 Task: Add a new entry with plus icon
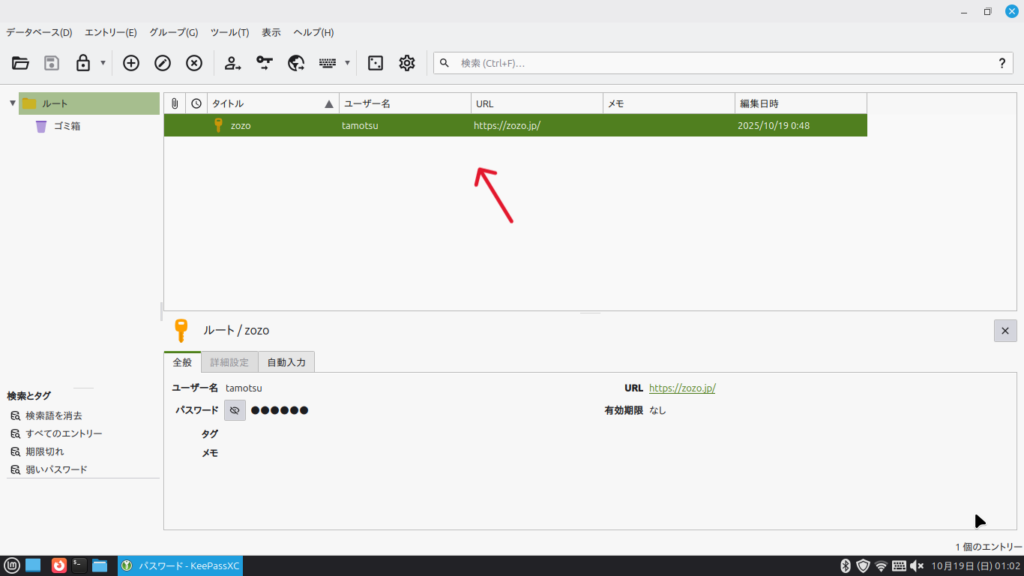click(x=131, y=63)
